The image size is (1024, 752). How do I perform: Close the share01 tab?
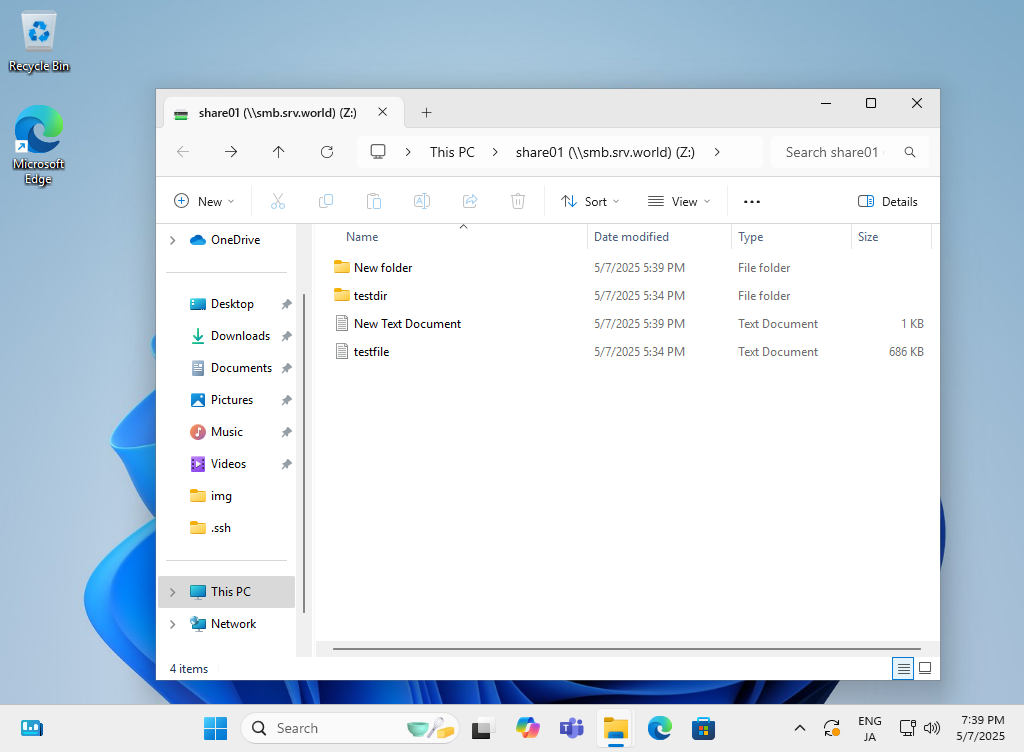[383, 112]
